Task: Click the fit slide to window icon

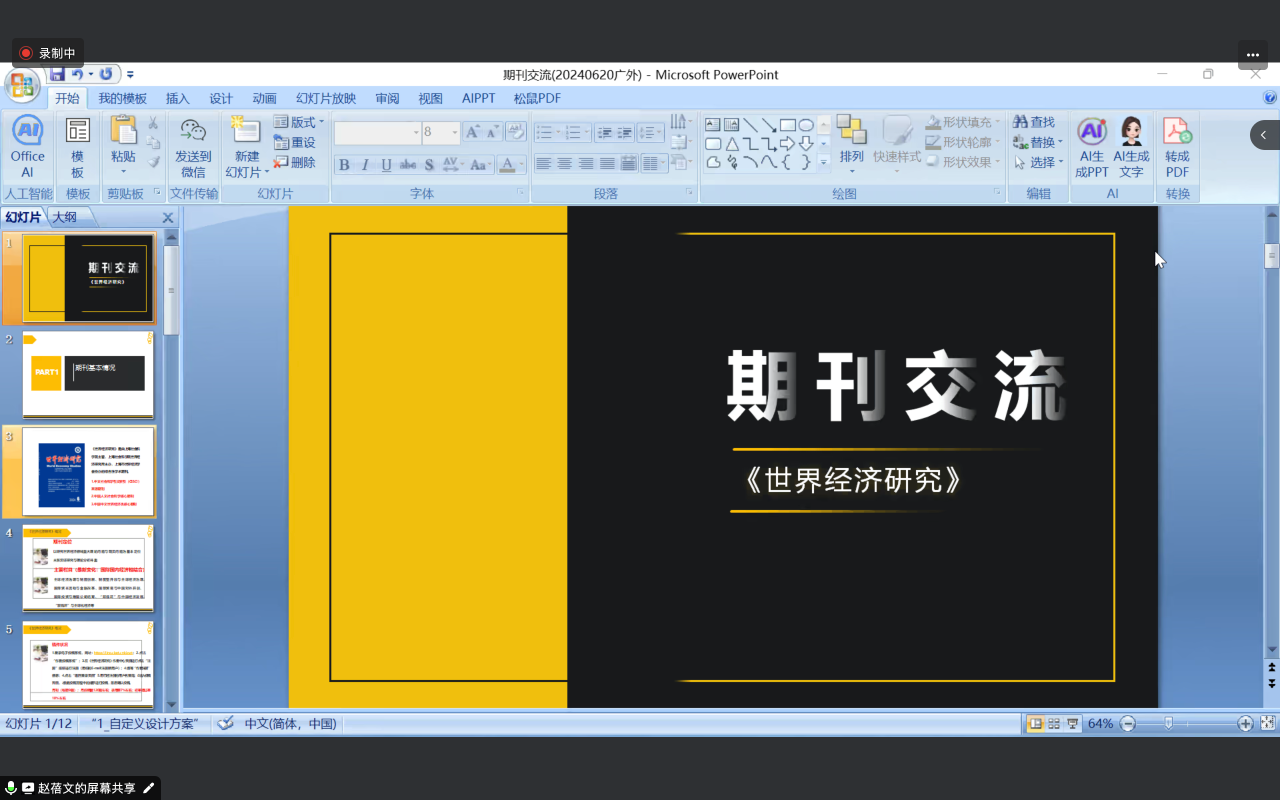Action: tap(1268, 723)
